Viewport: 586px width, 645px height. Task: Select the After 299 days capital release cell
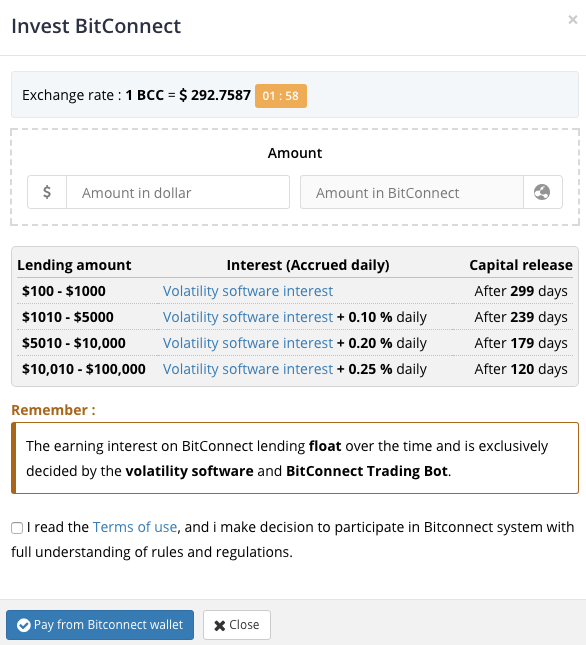[521, 291]
